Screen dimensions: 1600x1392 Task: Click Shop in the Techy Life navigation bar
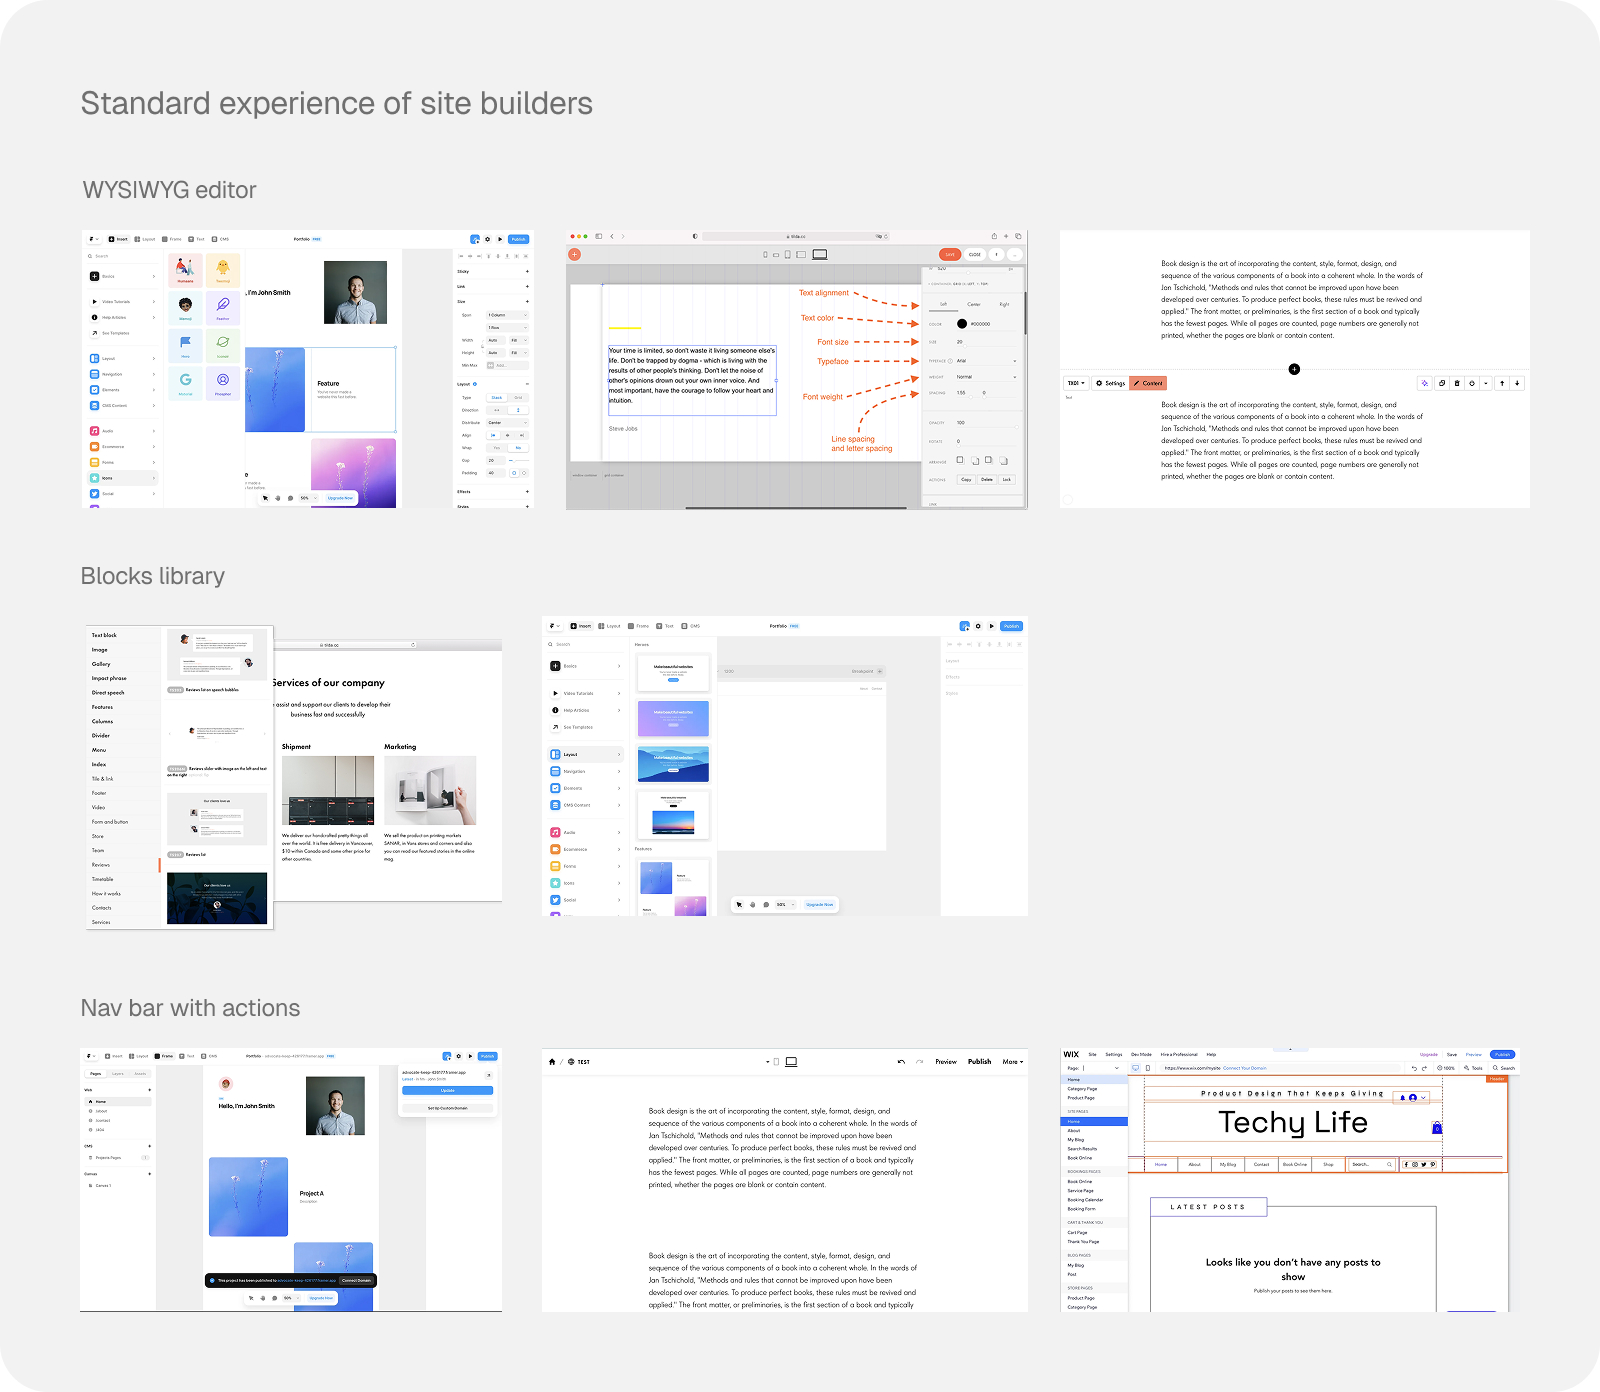pyautogui.click(x=1328, y=1165)
